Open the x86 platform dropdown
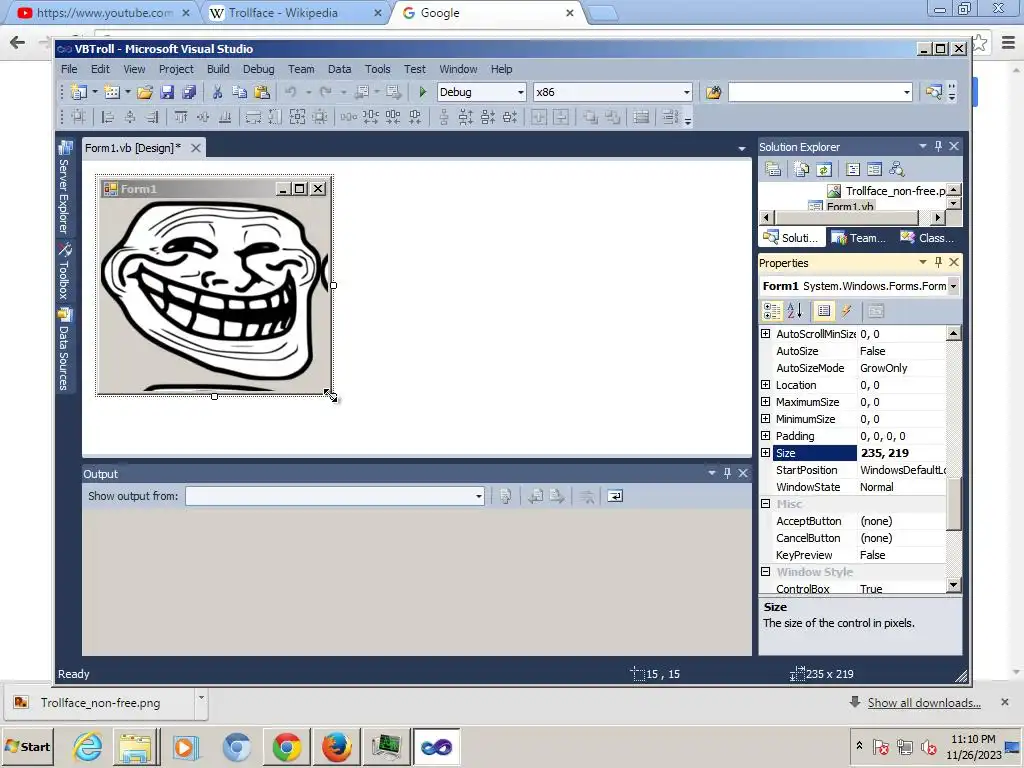1024x768 pixels. (x=686, y=92)
